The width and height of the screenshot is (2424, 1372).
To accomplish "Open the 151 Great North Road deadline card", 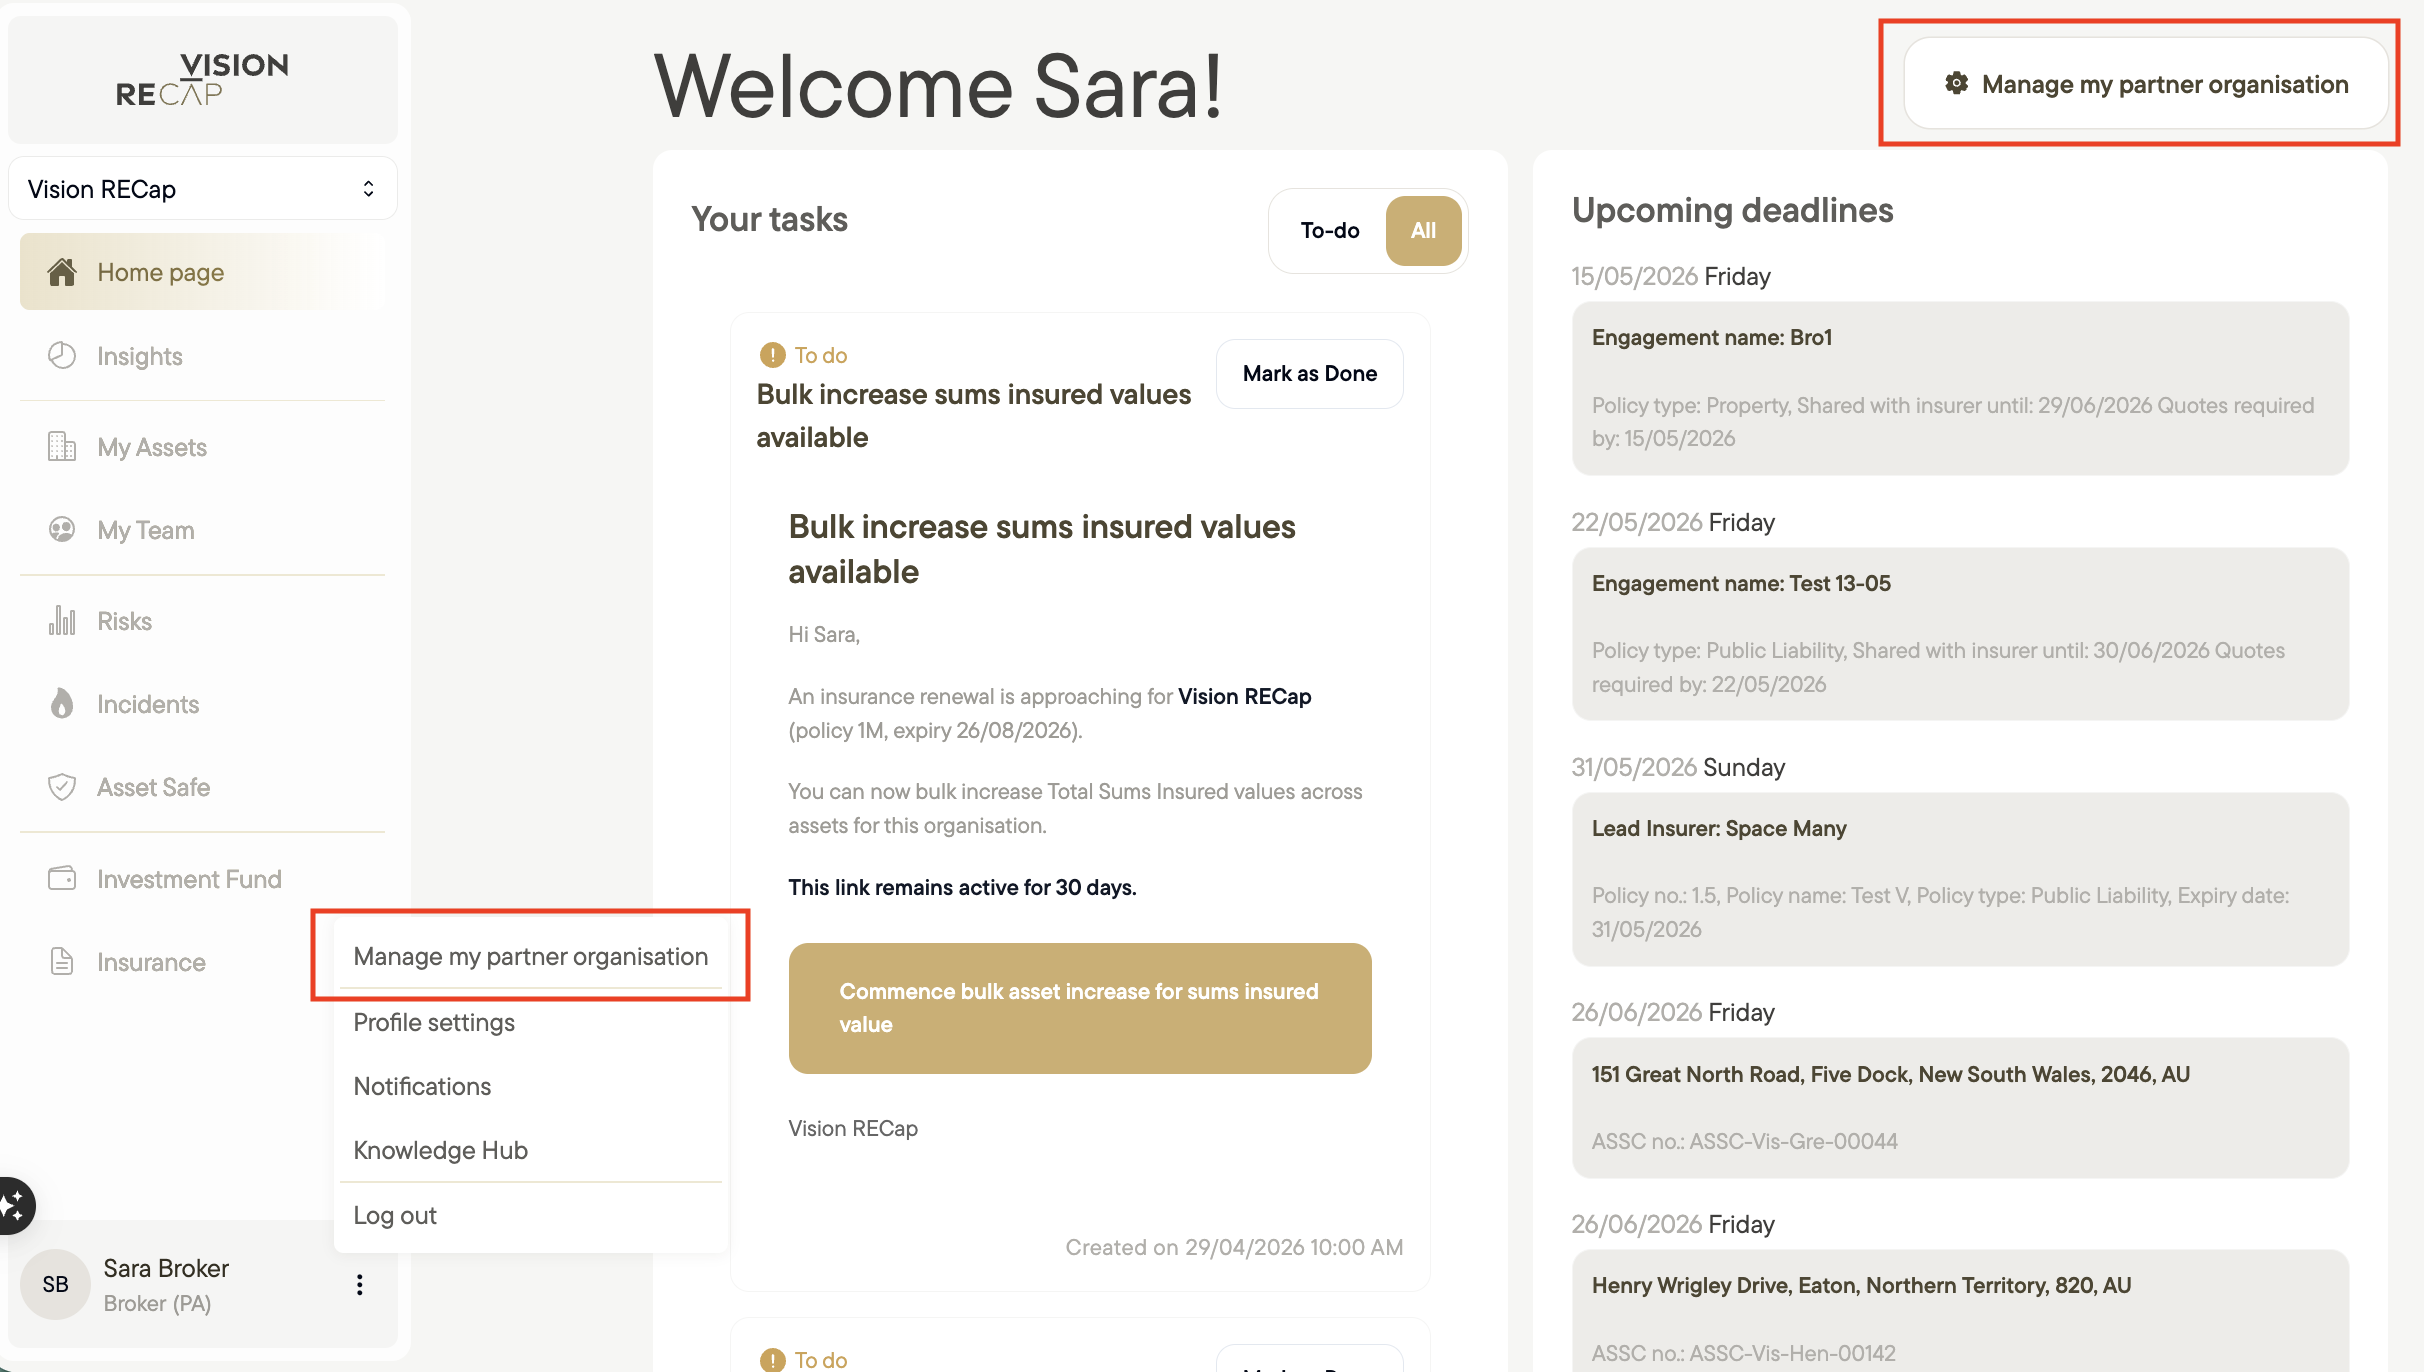I will pos(1959,1108).
